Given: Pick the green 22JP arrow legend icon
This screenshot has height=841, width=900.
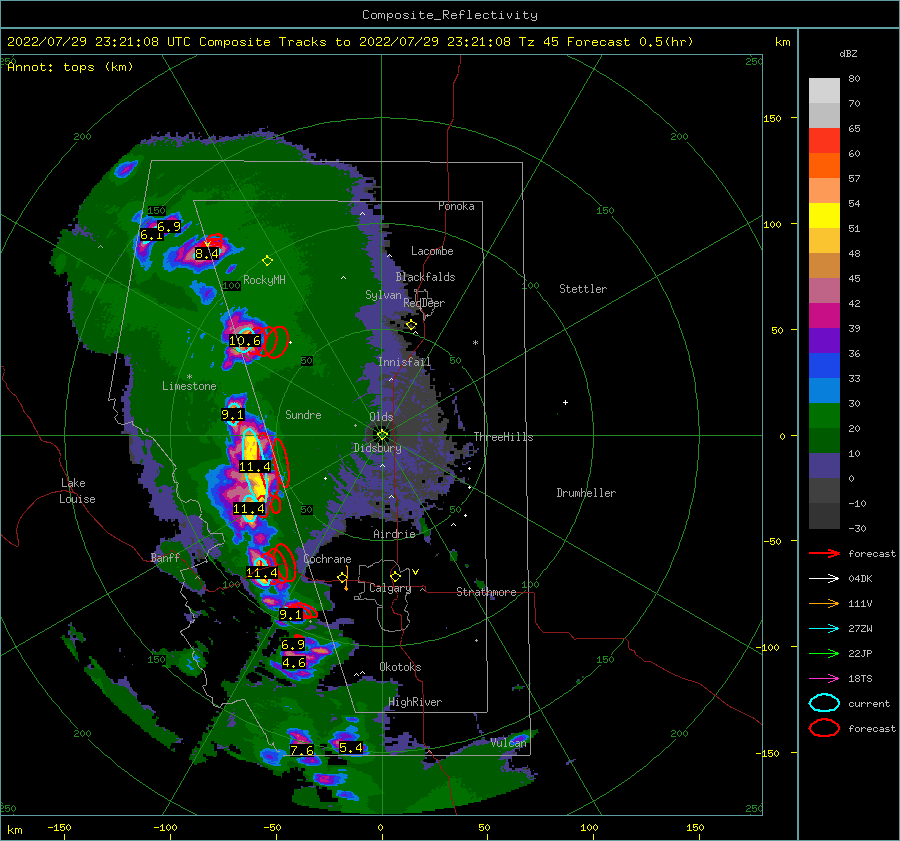Looking at the screenshot, I should click(824, 653).
